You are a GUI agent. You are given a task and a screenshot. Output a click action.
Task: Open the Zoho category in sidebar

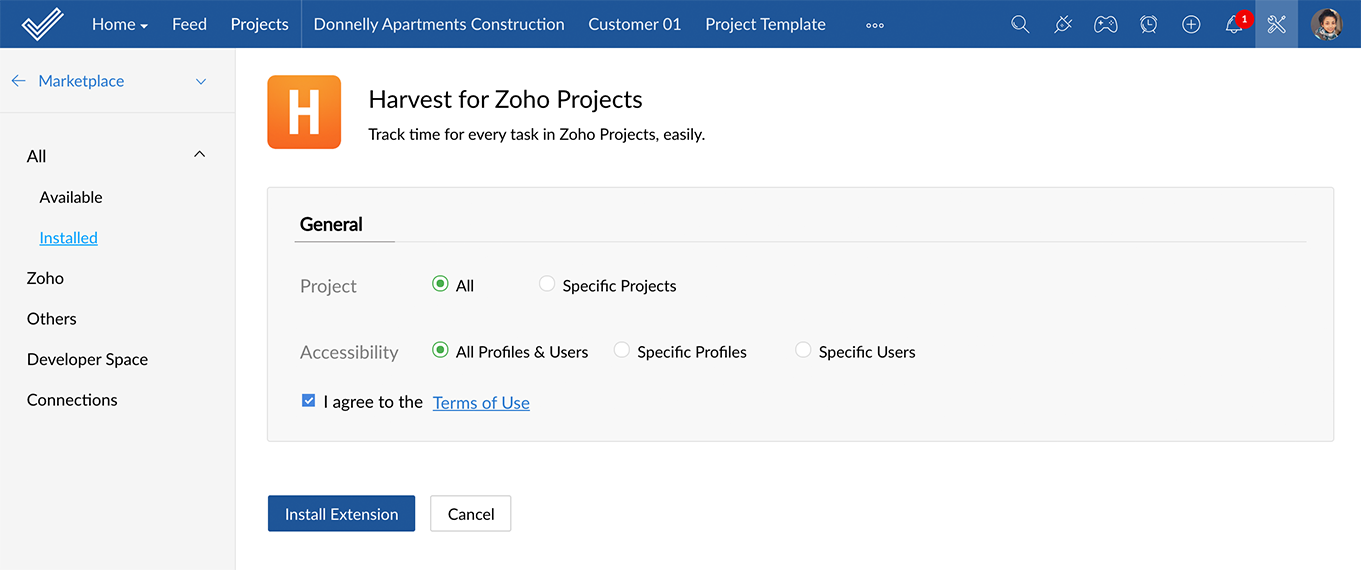coord(45,278)
